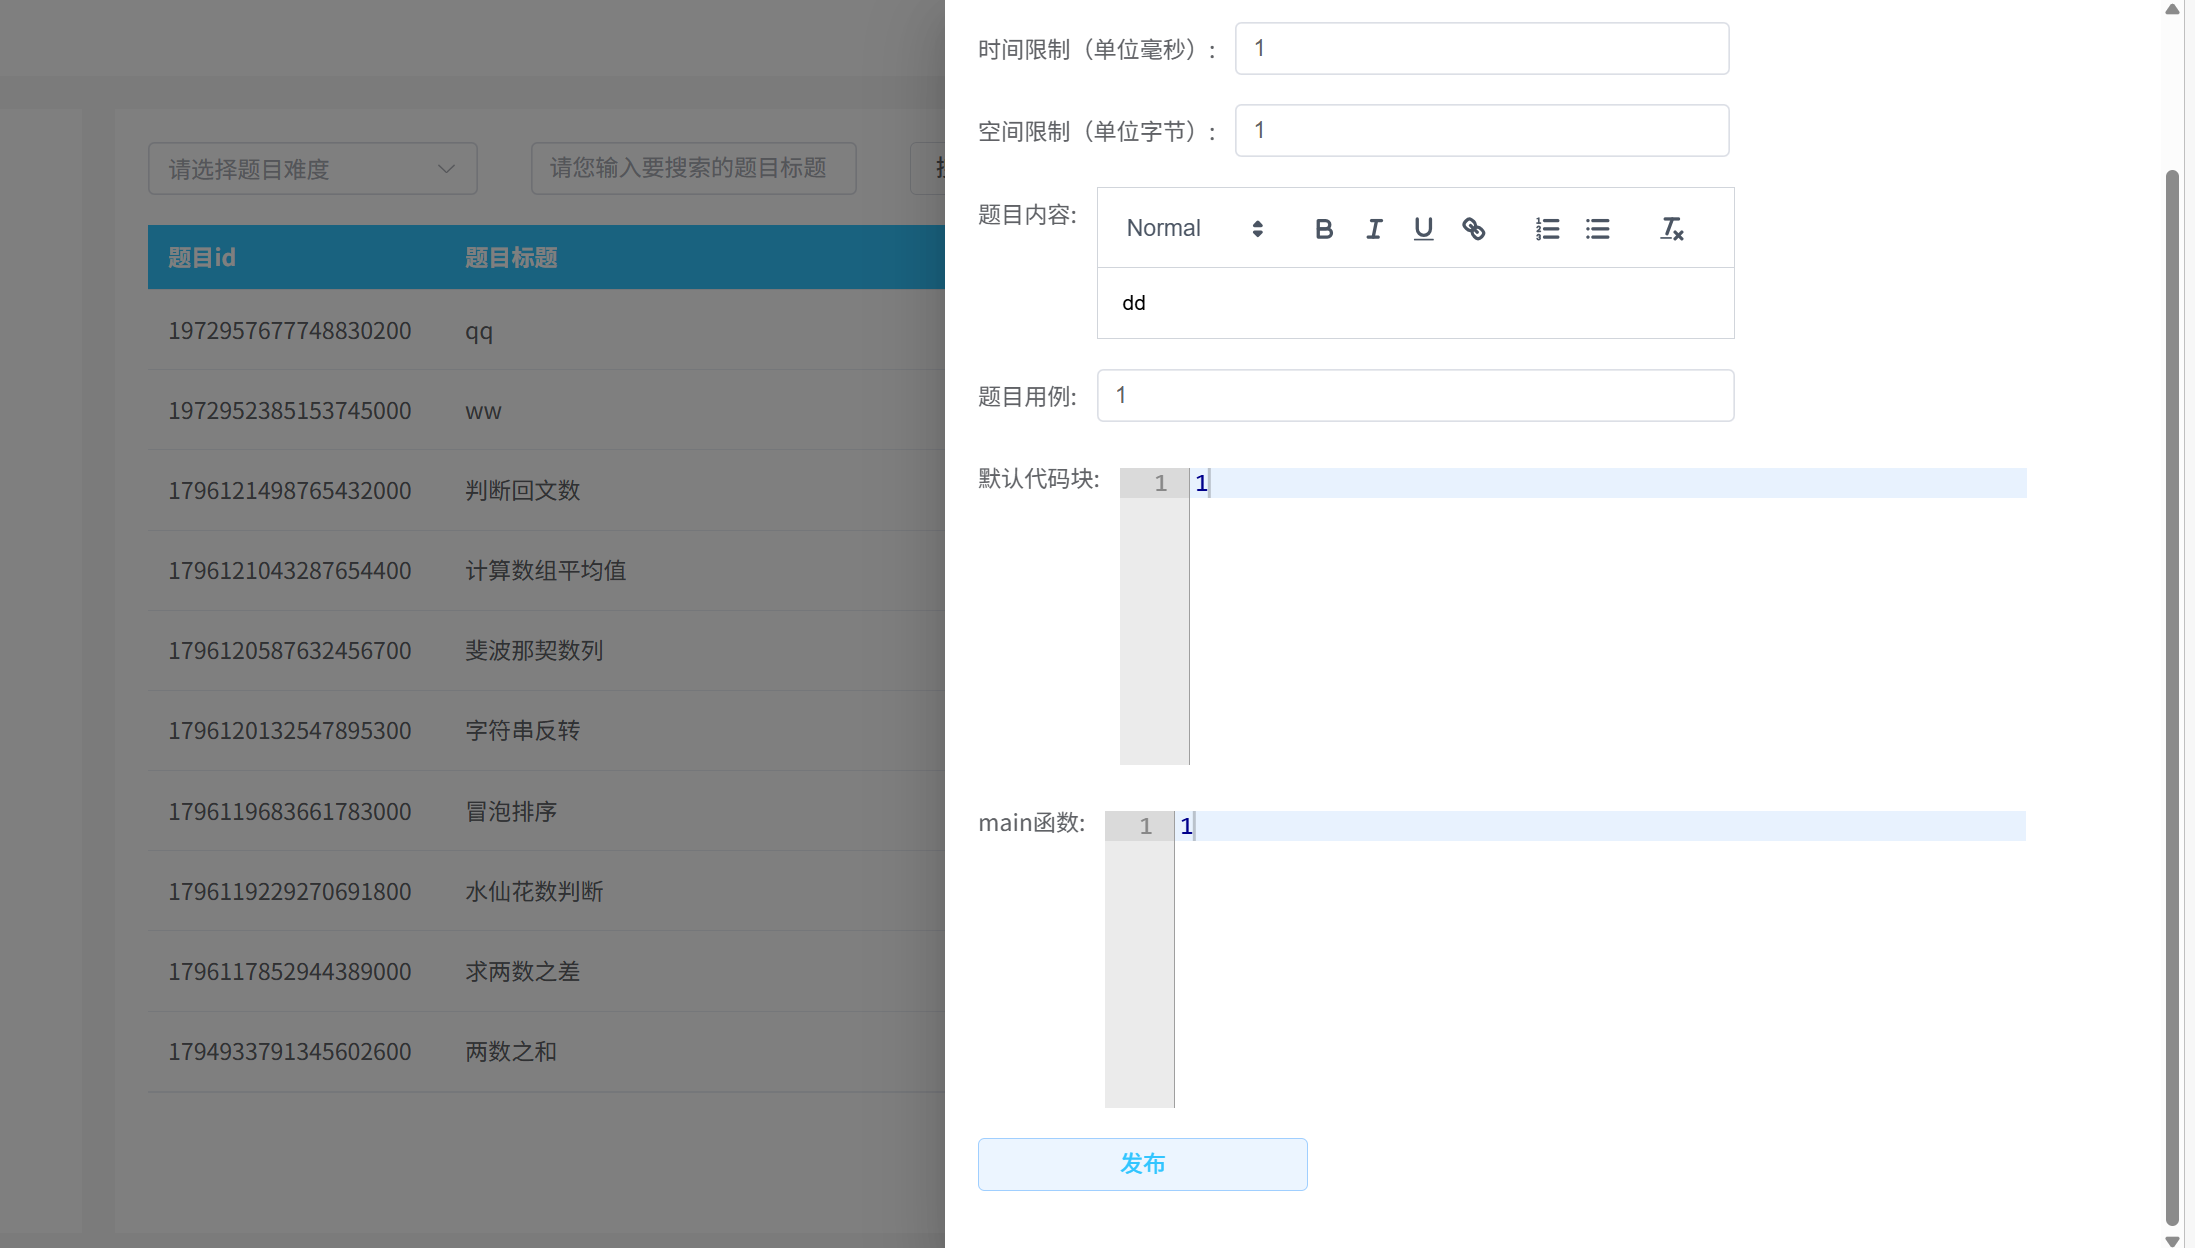Screen dimensions: 2195x1248
Task: Focus the 空间限制 space limit field
Action: (x=1481, y=131)
